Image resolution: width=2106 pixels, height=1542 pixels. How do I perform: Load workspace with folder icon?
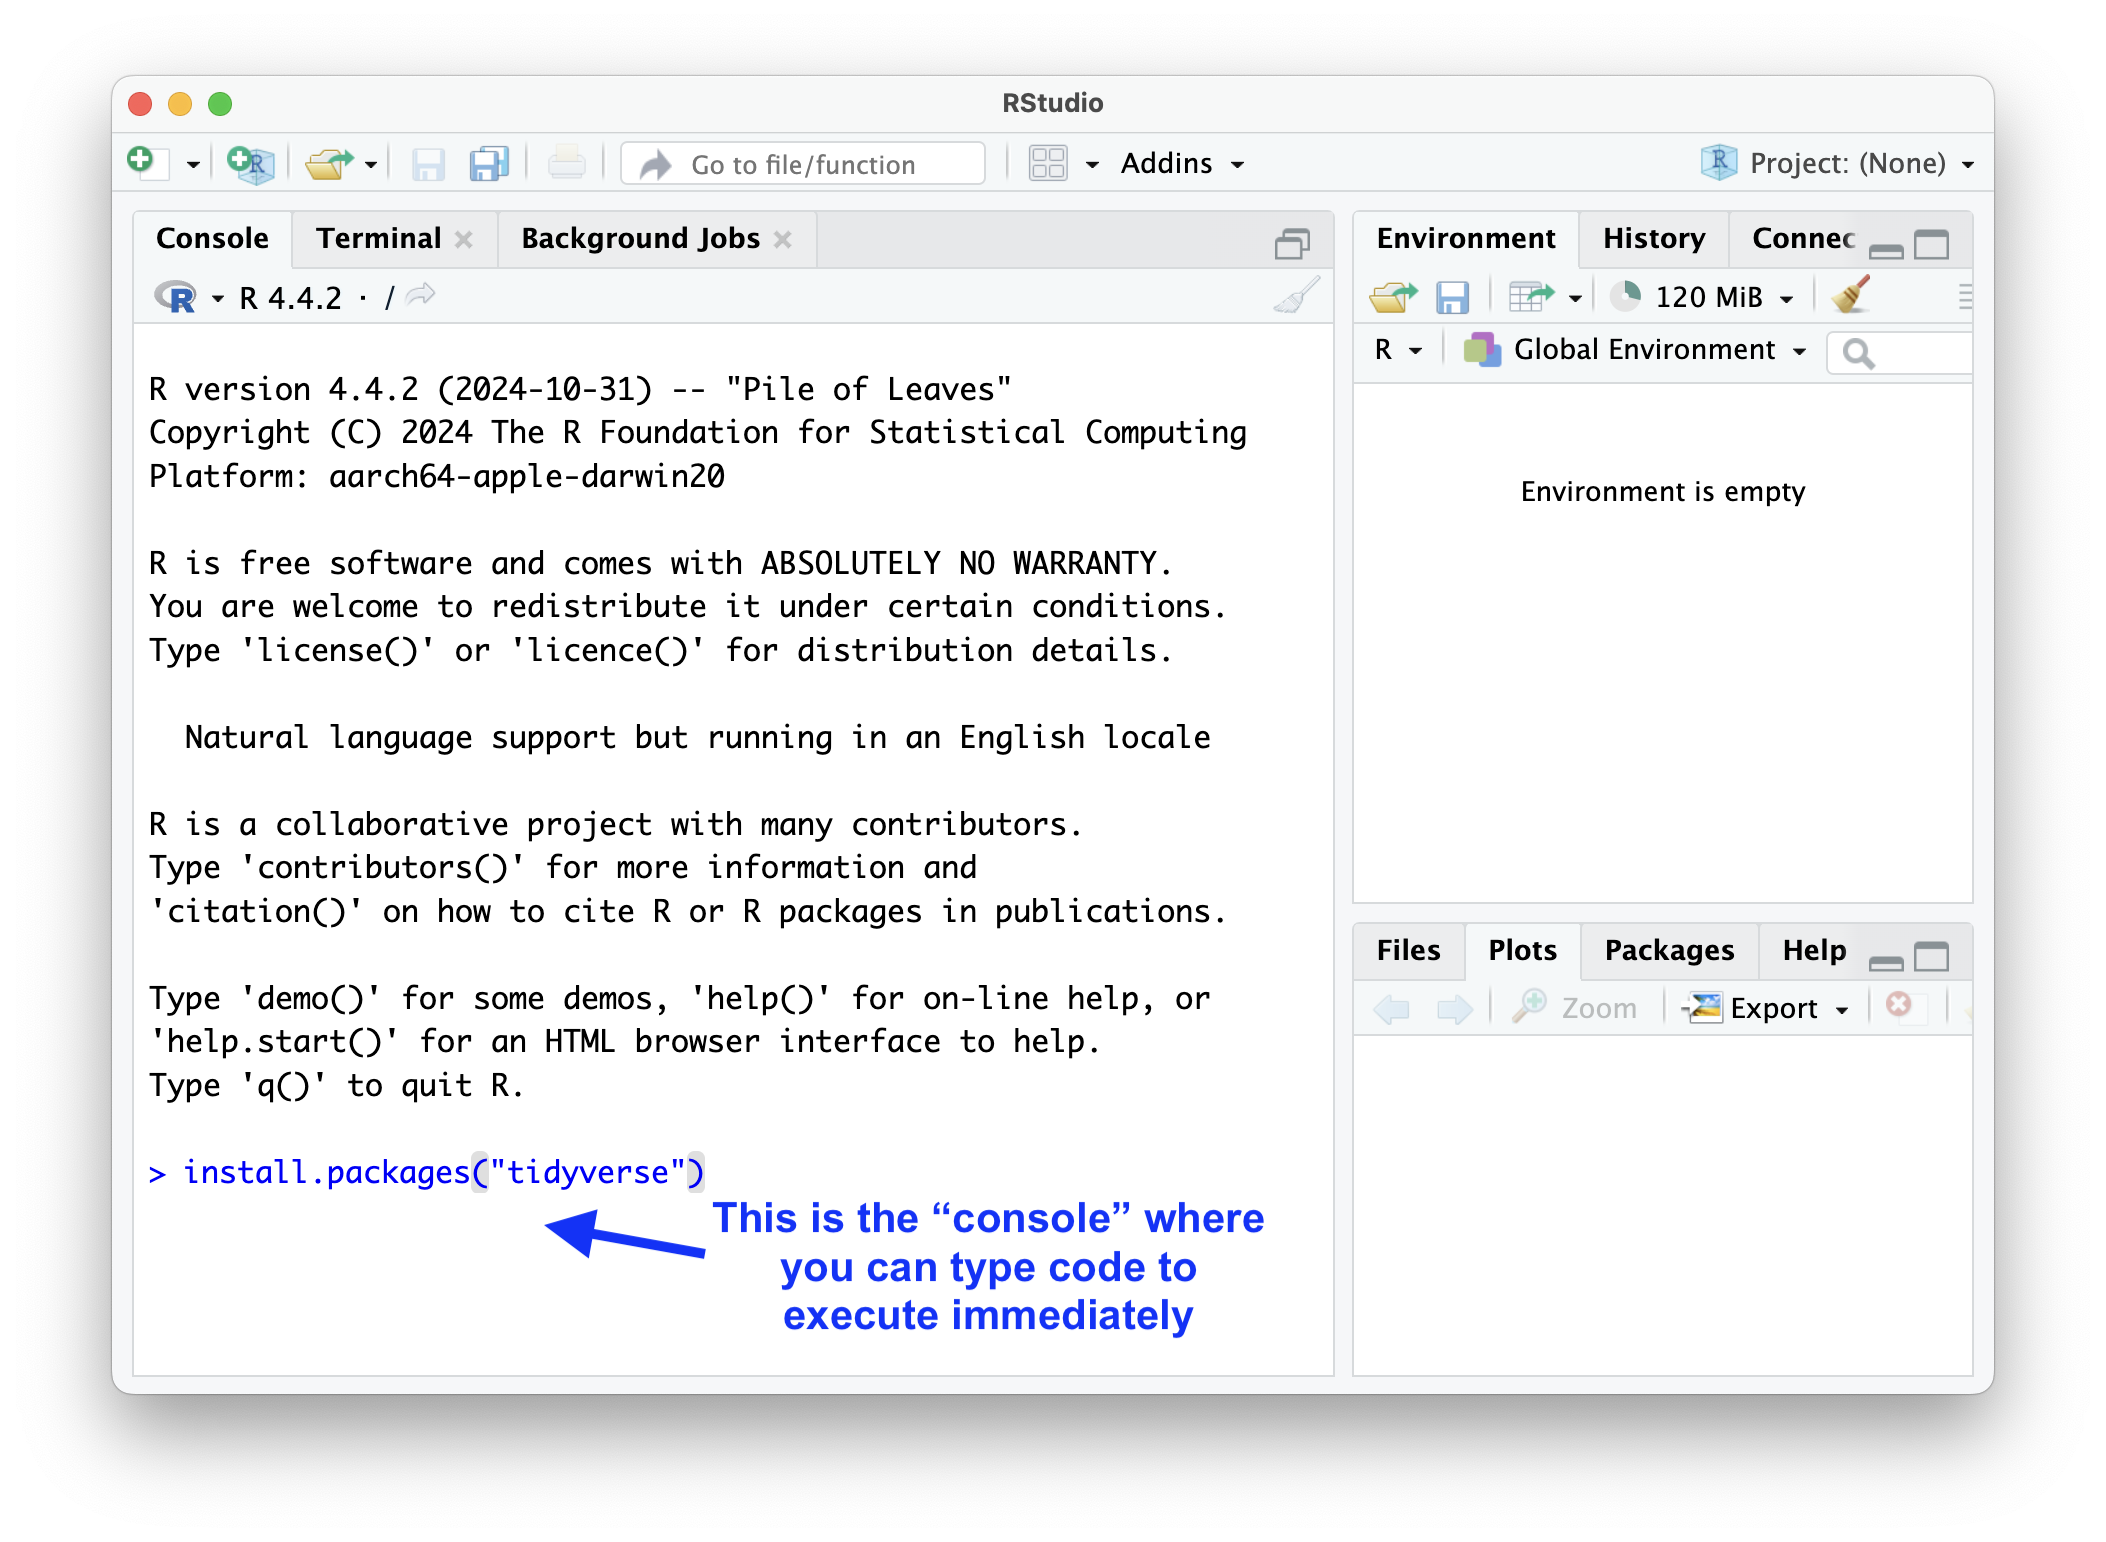(x=1393, y=297)
